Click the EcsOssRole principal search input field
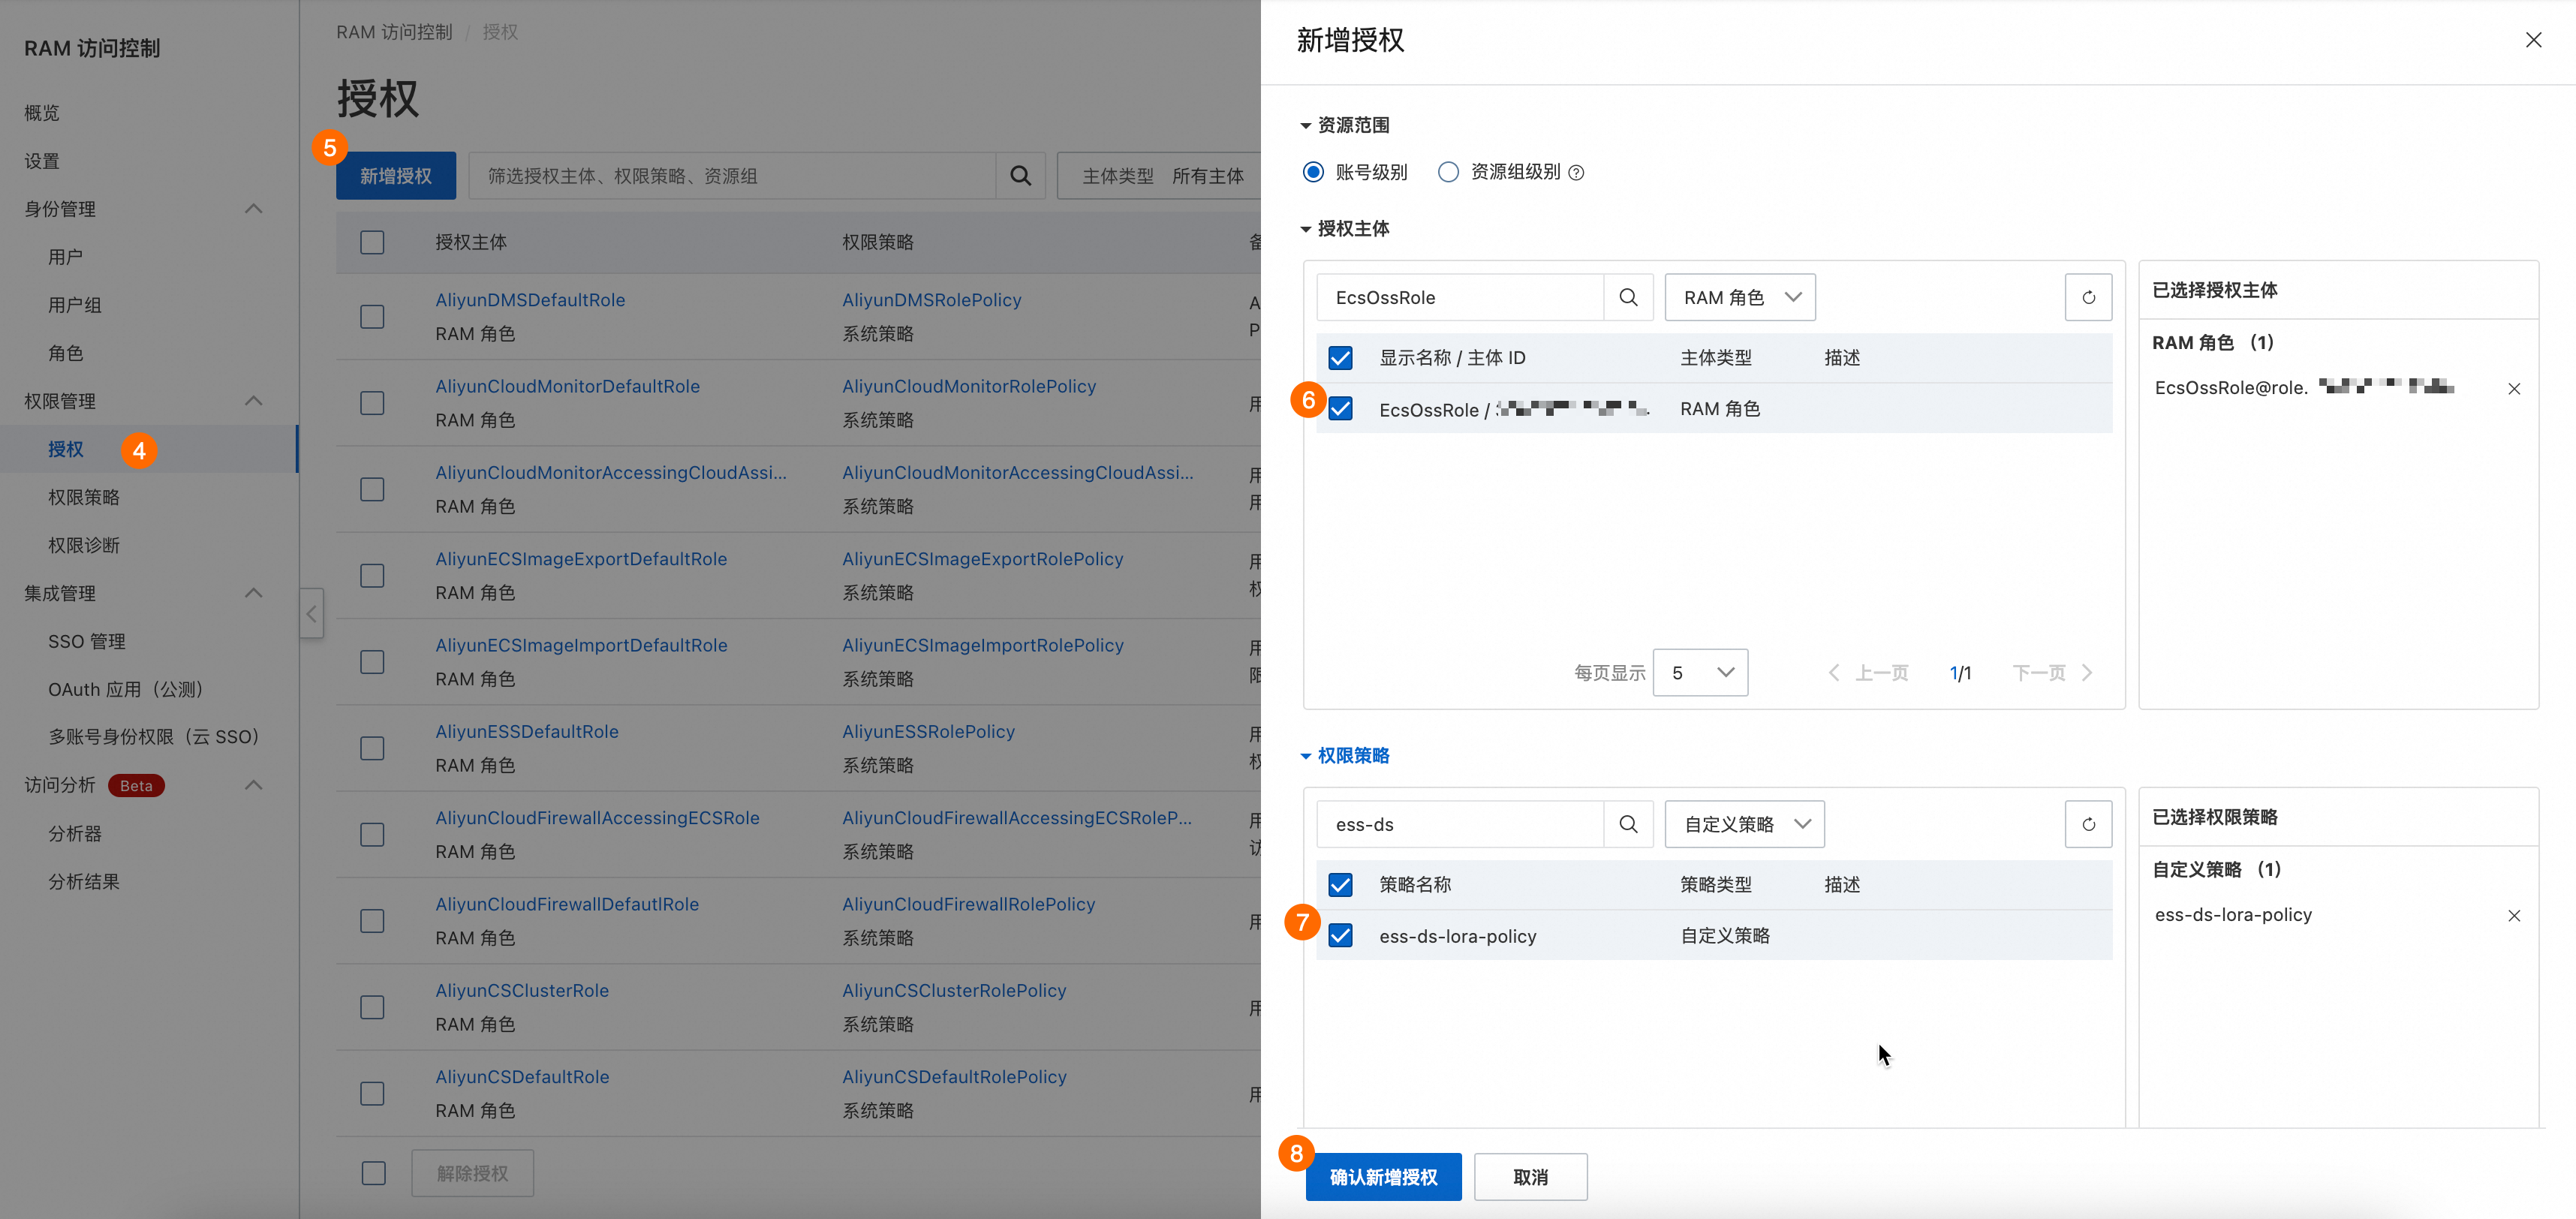Viewport: 2576px width, 1219px height. point(1460,297)
